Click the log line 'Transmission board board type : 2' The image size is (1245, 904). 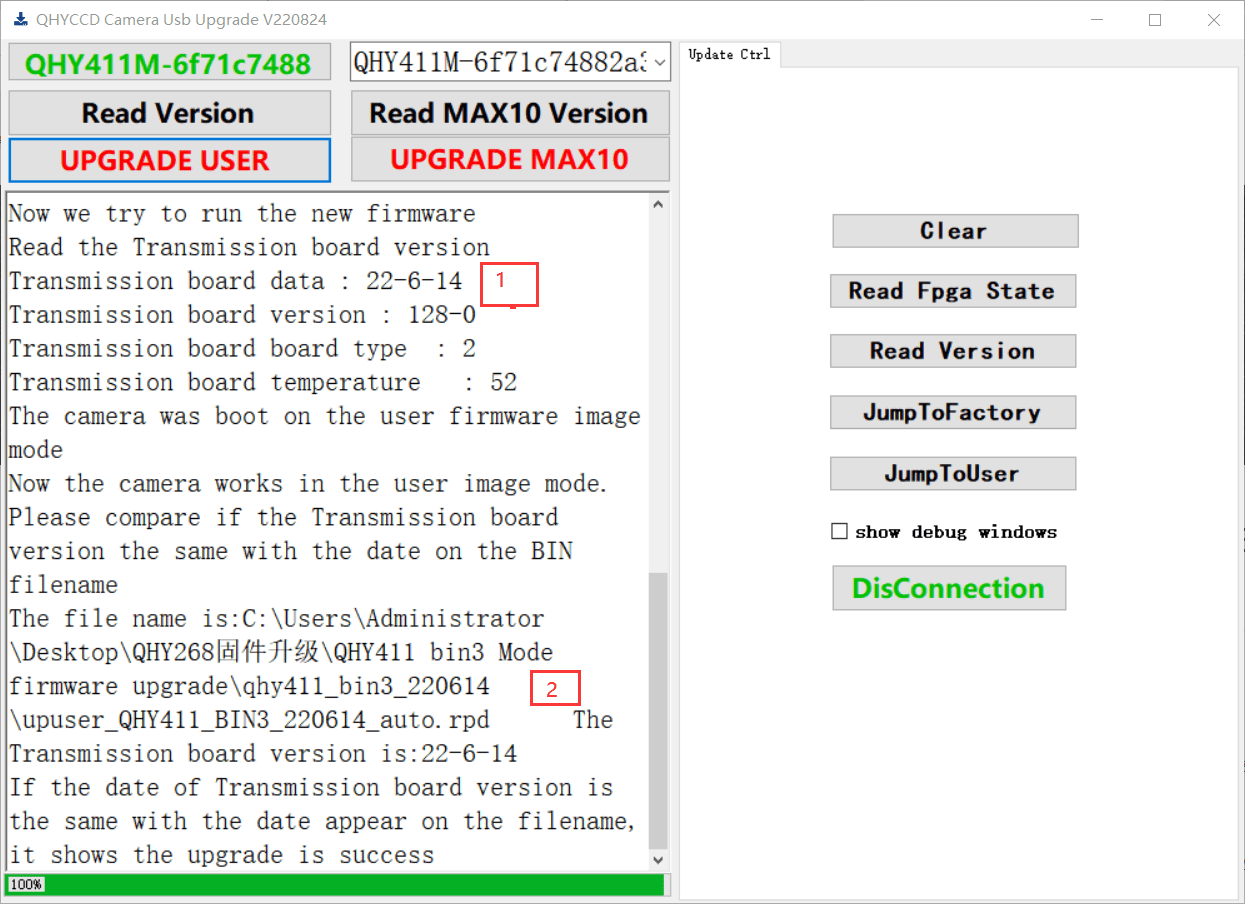[x=243, y=349]
